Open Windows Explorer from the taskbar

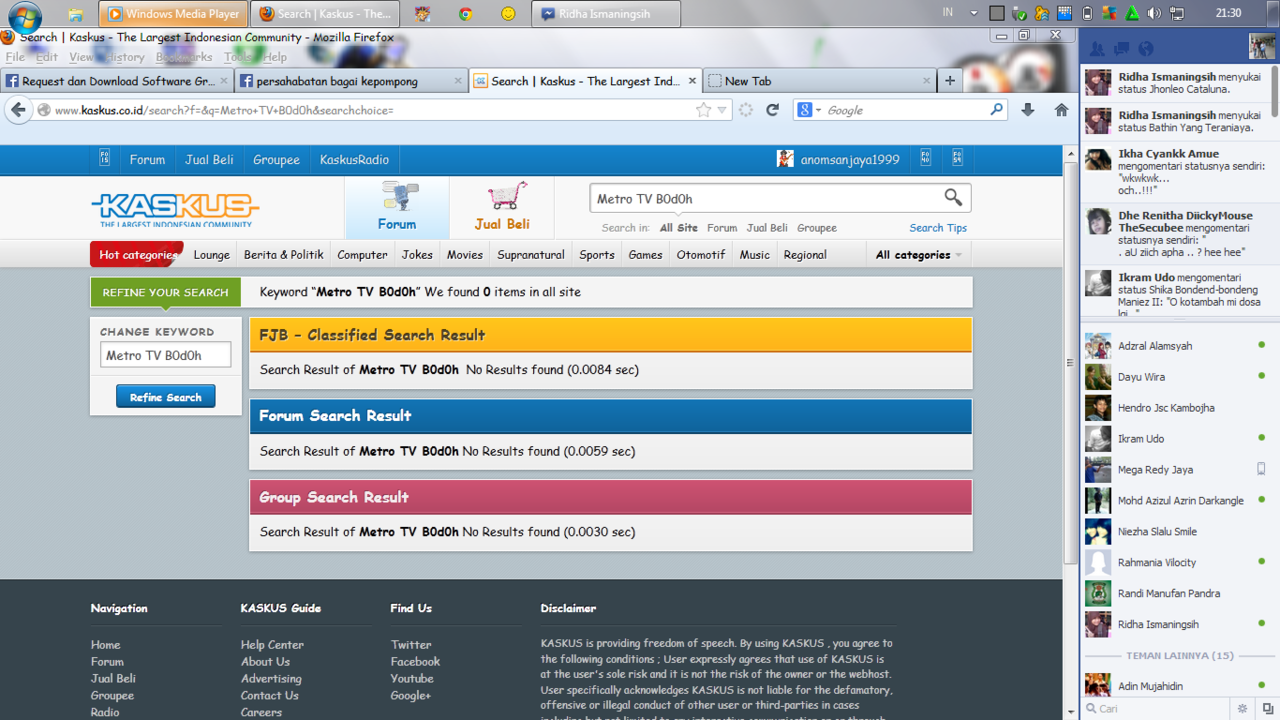76,14
